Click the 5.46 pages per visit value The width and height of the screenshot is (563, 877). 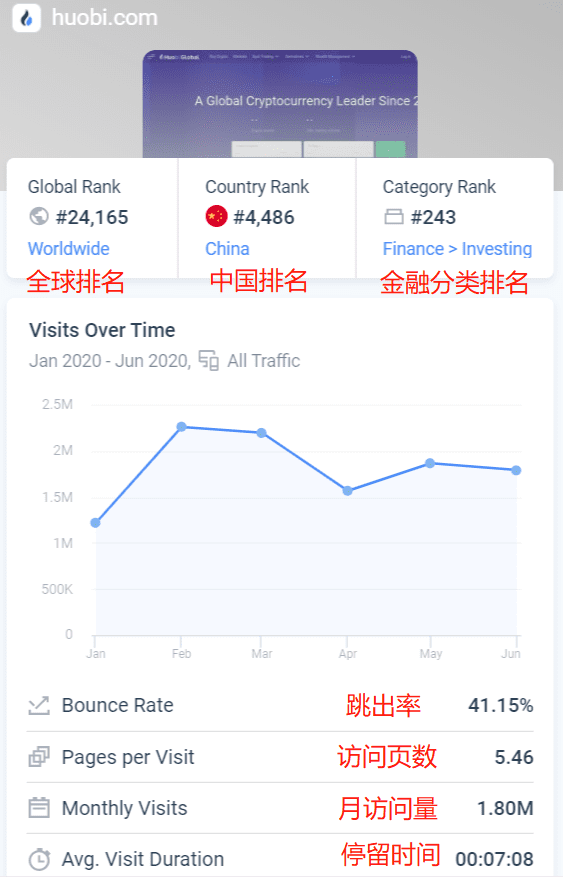(x=514, y=757)
